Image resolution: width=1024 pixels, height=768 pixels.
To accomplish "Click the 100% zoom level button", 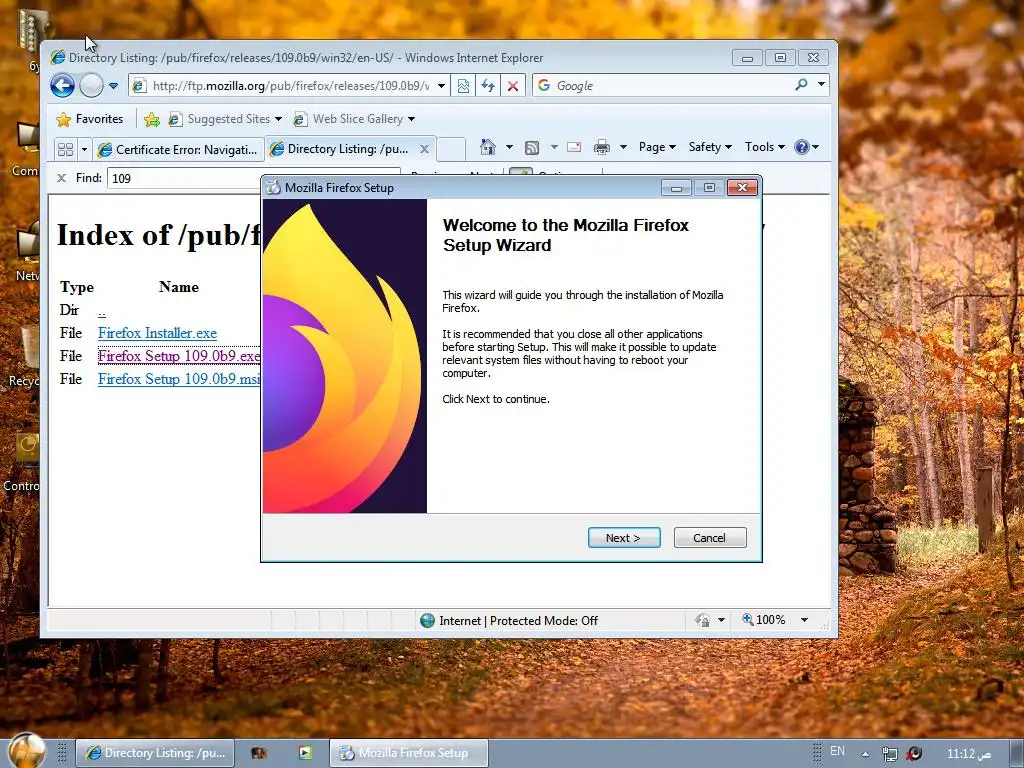I will [763, 619].
